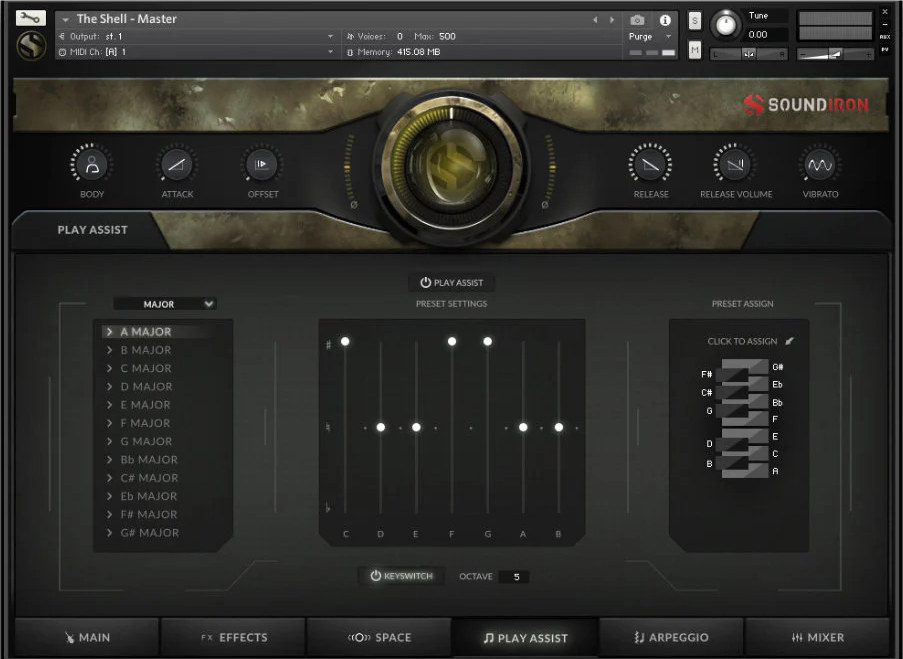903x659 pixels.
Task: Open the Major scale type dropdown
Action: click(x=167, y=304)
